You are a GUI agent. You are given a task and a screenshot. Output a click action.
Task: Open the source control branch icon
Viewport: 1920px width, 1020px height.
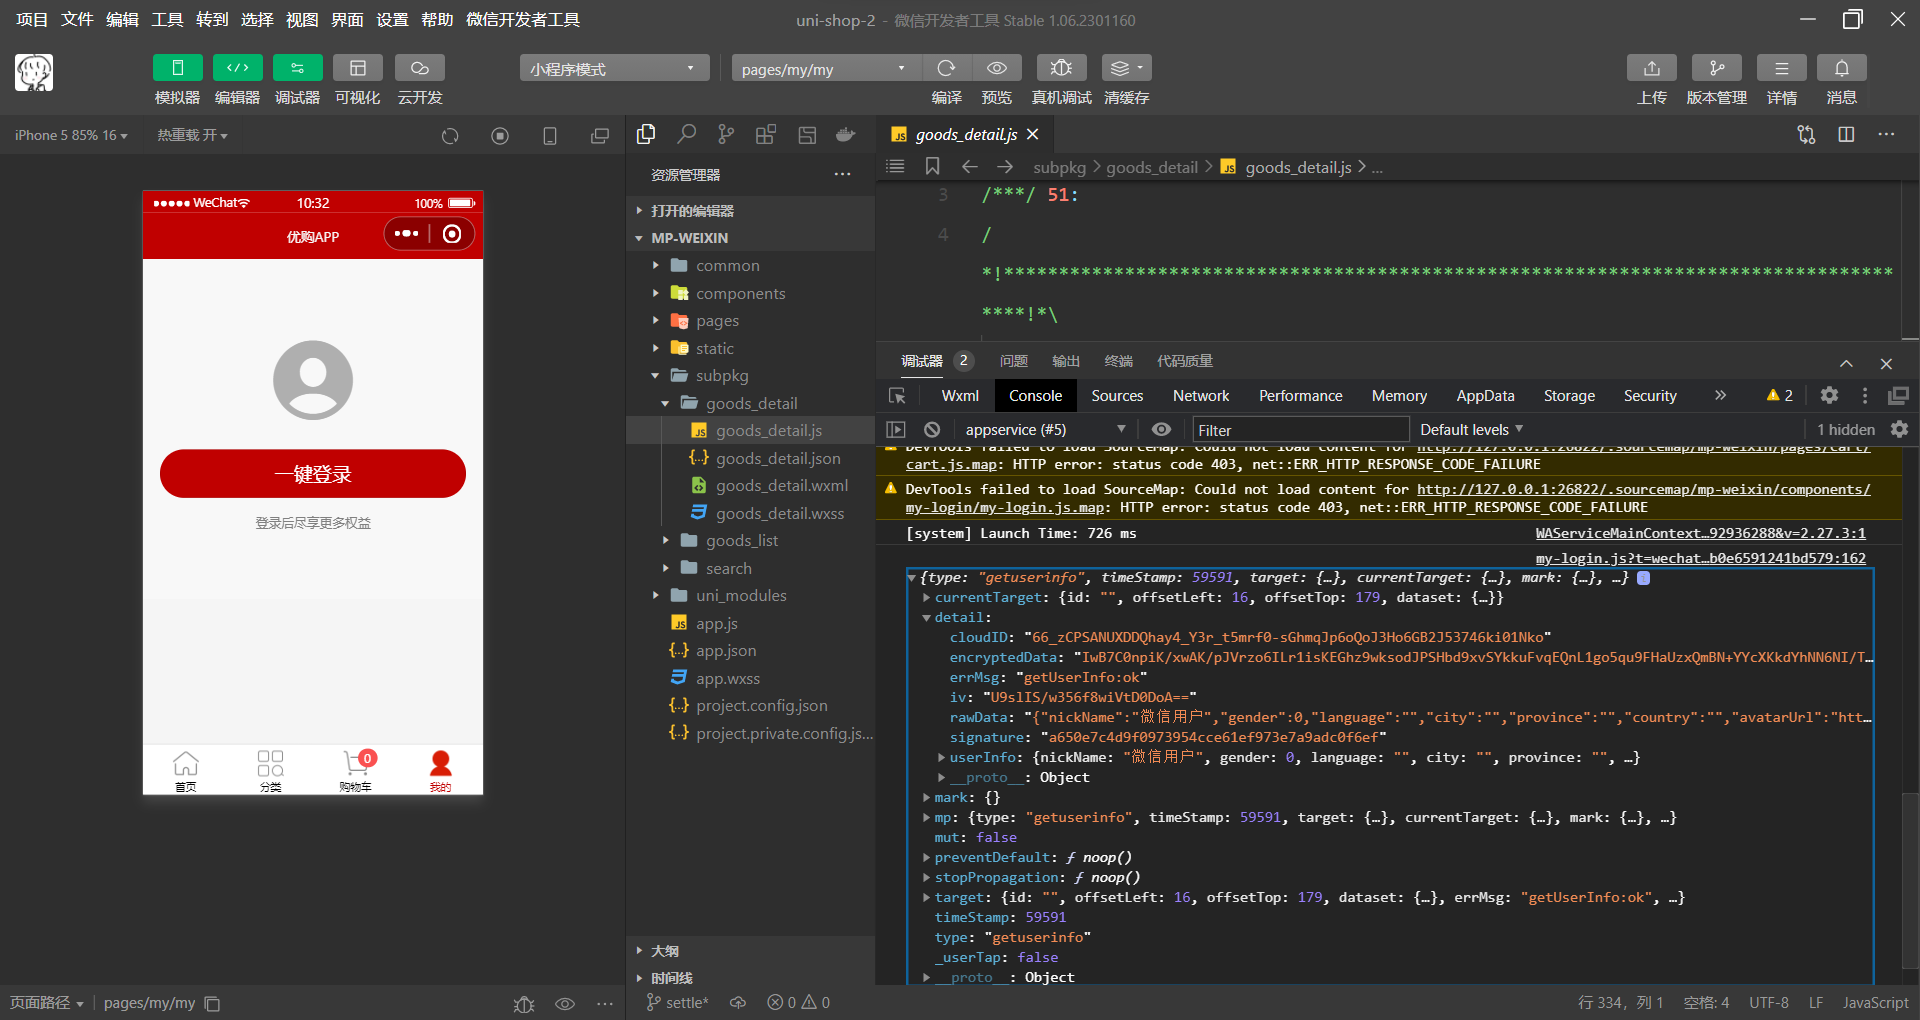tap(726, 134)
